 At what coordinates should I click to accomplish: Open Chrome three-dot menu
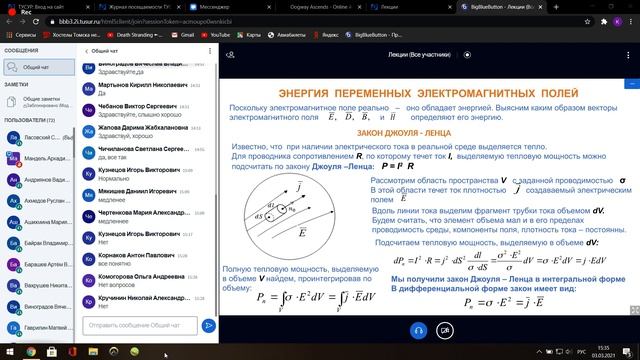tap(631, 22)
